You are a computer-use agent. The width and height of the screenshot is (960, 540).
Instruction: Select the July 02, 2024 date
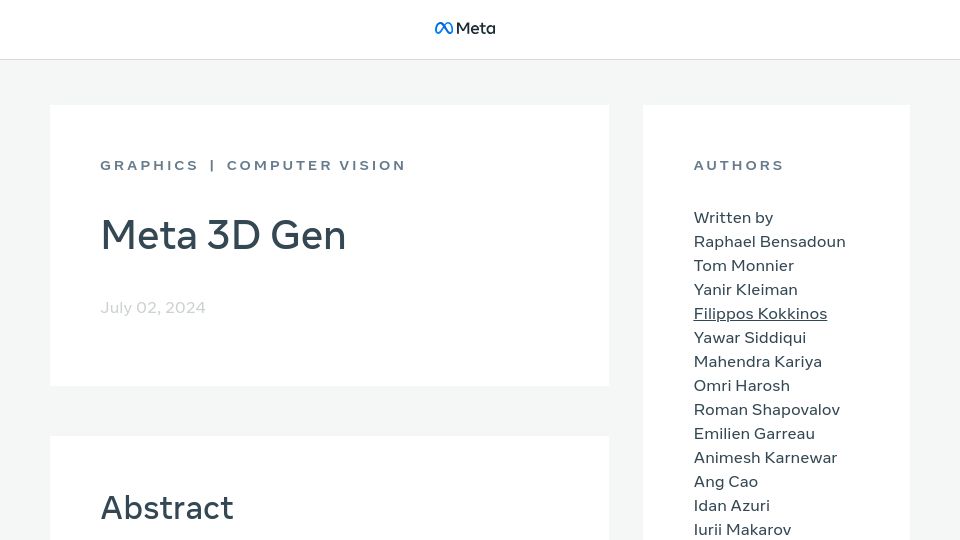[x=153, y=307]
